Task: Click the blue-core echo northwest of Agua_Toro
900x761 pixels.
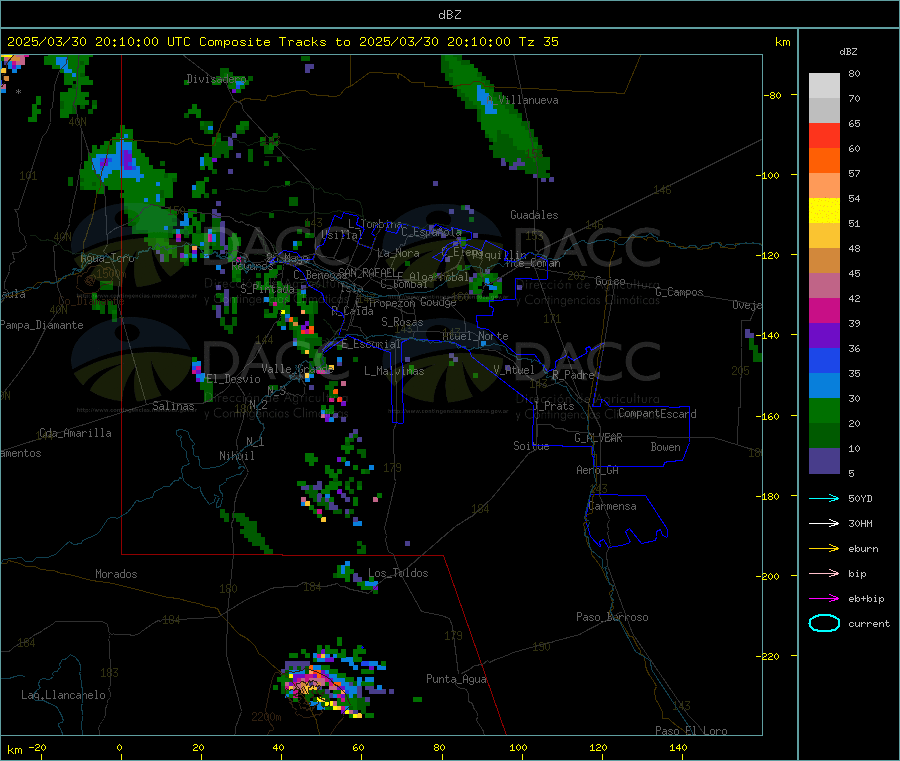Action: click(x=119, y=159)
